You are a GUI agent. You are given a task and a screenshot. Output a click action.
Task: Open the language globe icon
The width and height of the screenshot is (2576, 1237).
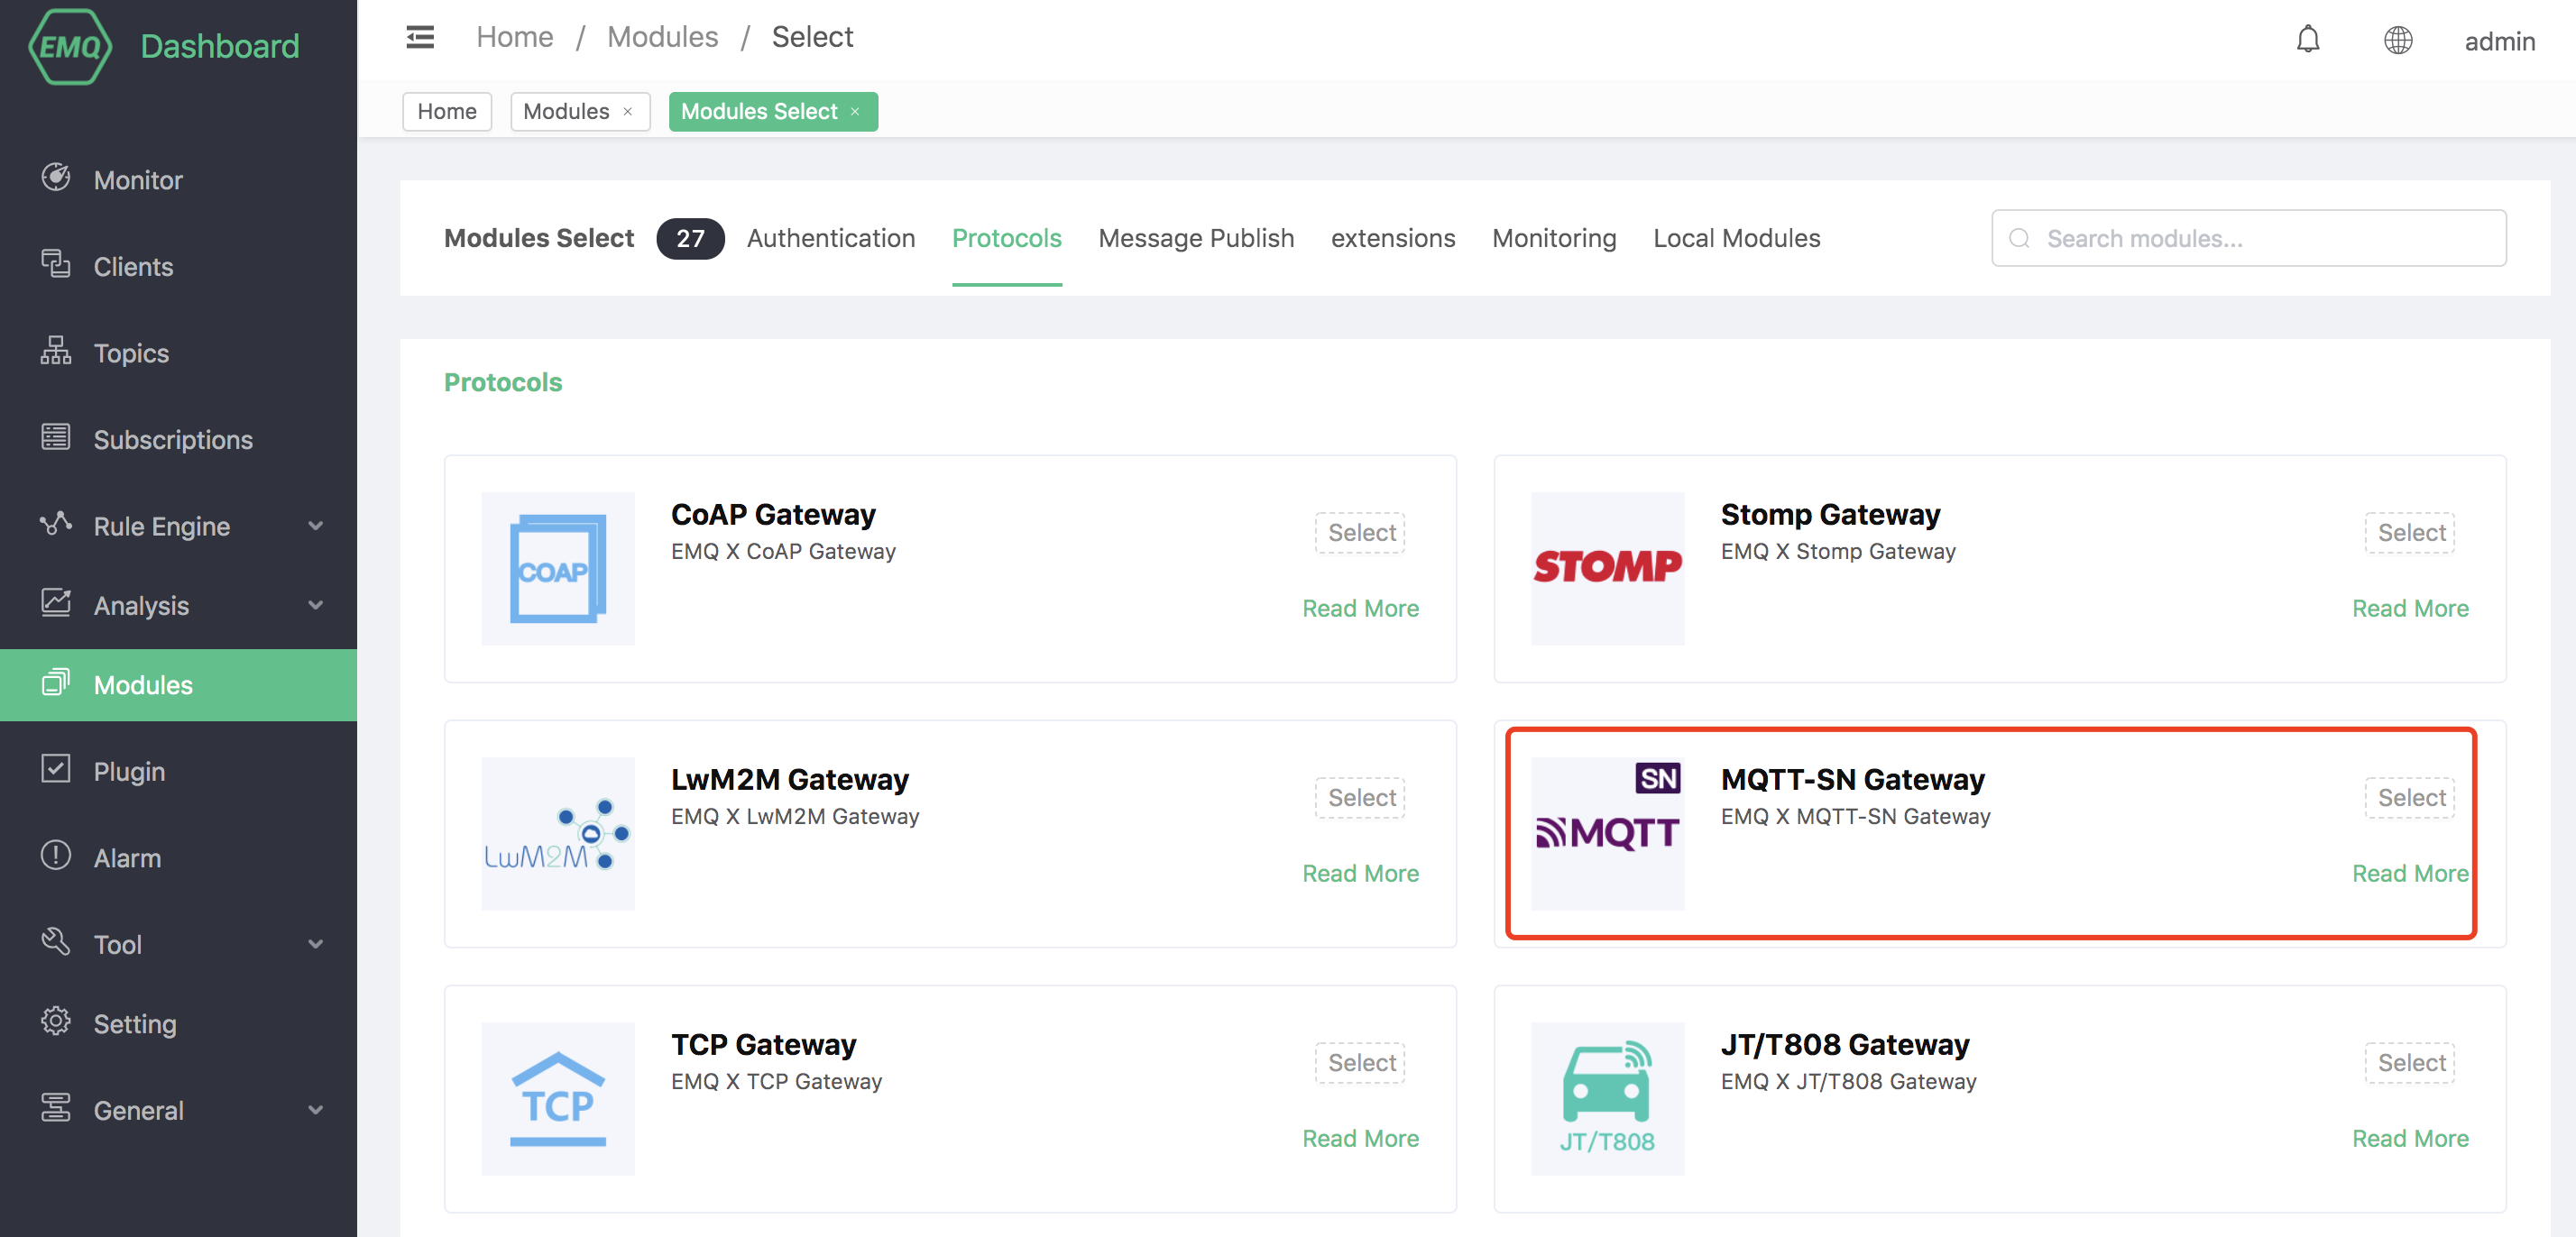[2397, 40]
